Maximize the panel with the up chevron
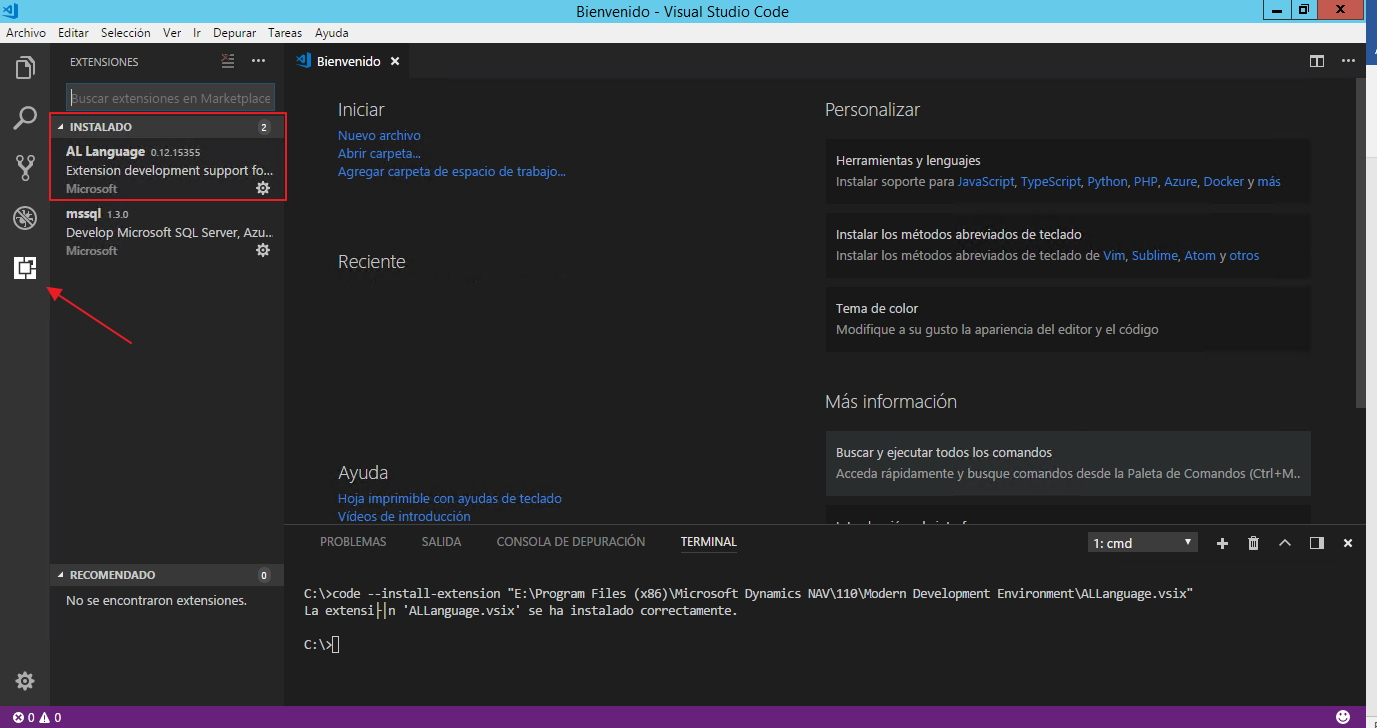Image resolution: width=1377 pixels, height=728 pixels. (1285, 543)
